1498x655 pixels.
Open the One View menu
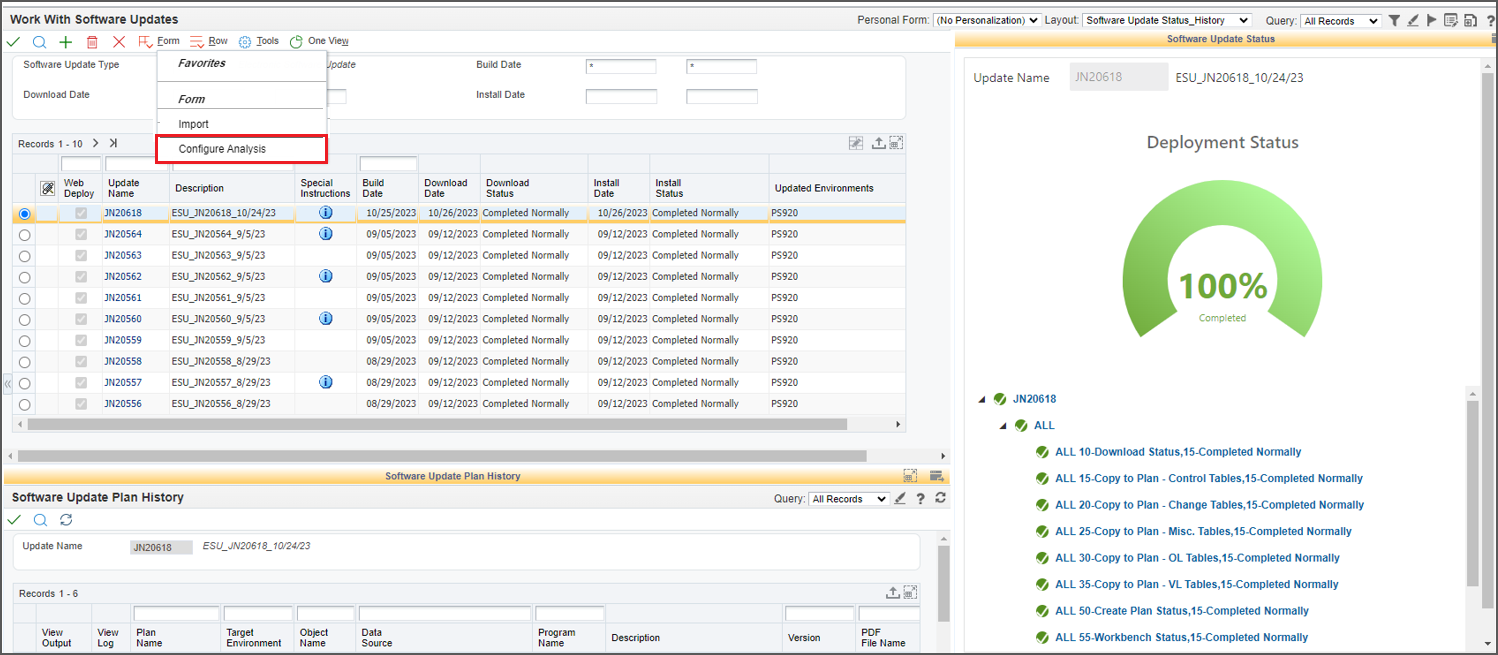(x=319, y=41)
